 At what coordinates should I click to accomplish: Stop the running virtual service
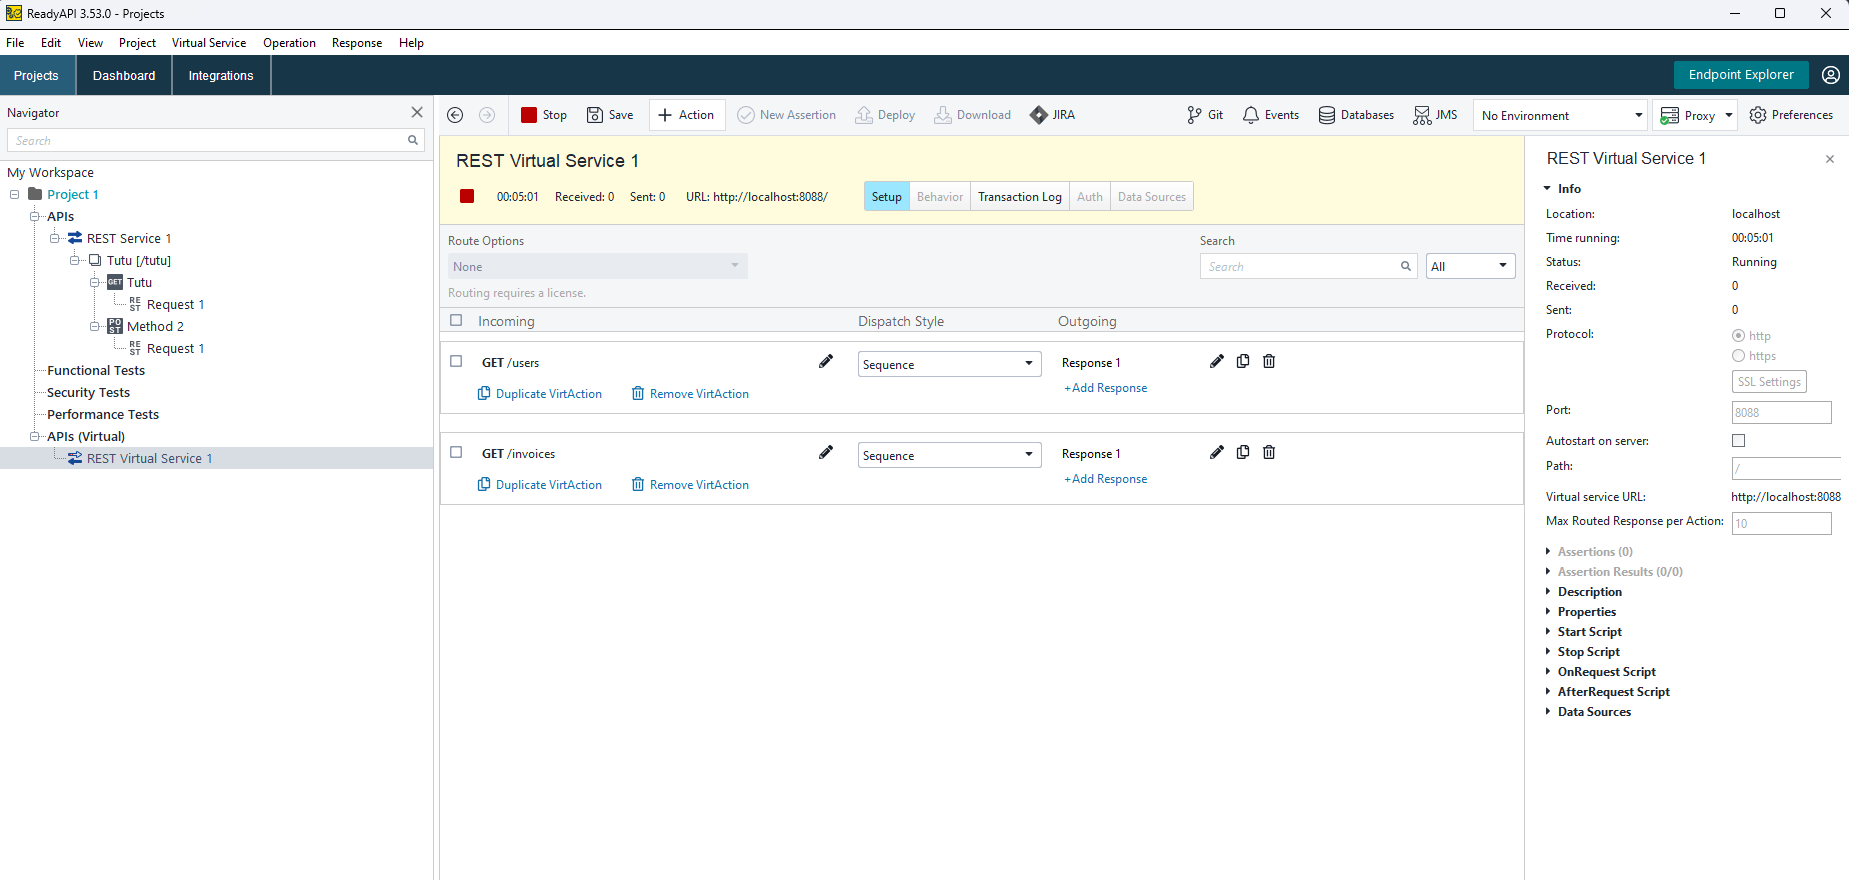543,115
